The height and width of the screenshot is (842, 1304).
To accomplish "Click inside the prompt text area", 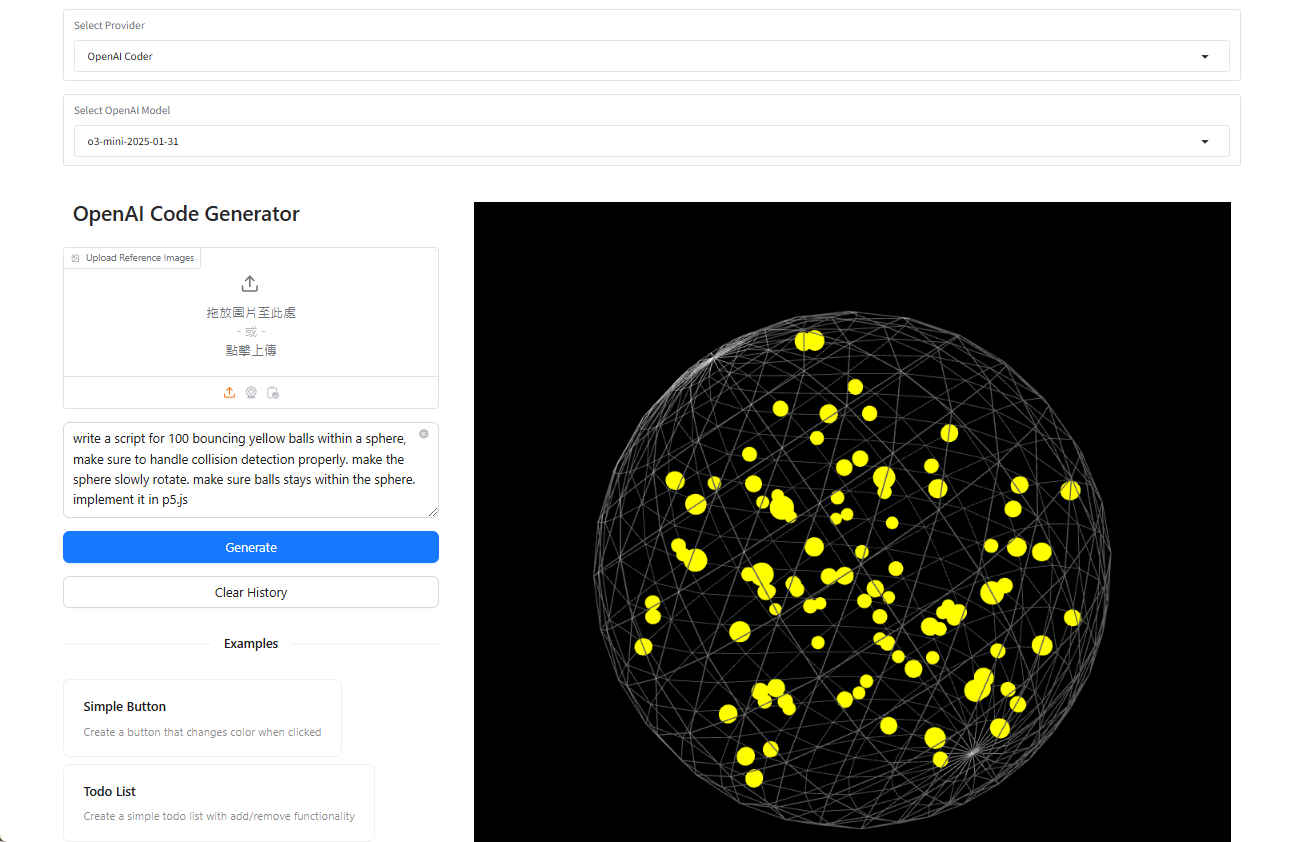I will [251, 470].
